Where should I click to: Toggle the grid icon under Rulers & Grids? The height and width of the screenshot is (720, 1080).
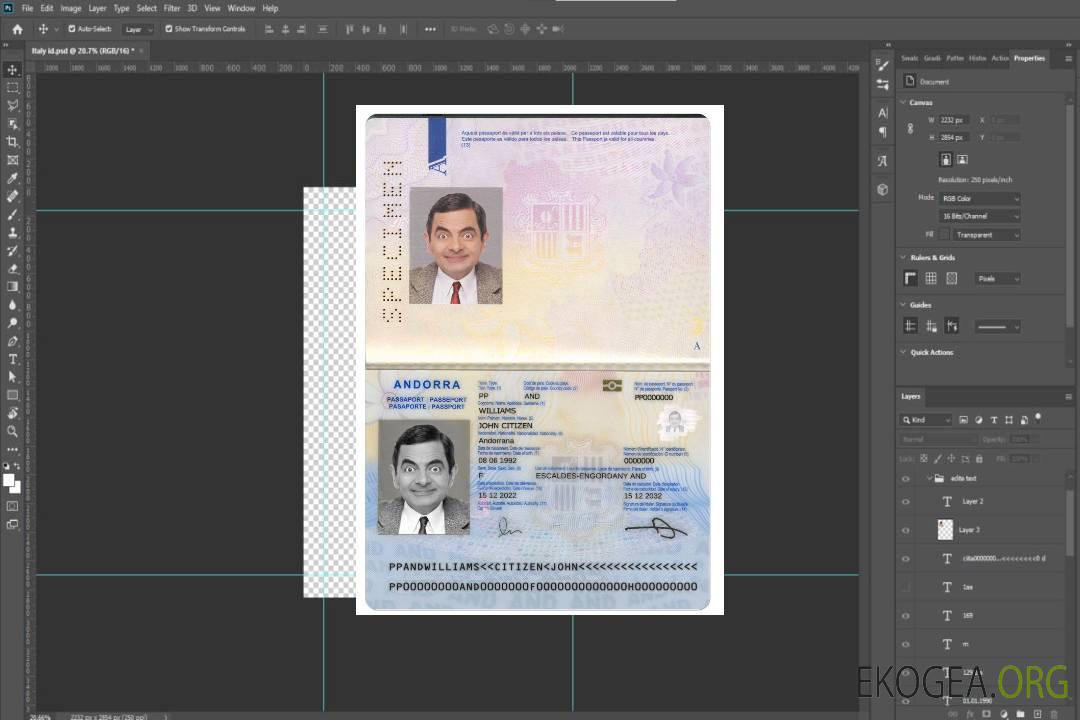(x=931, y=279)
